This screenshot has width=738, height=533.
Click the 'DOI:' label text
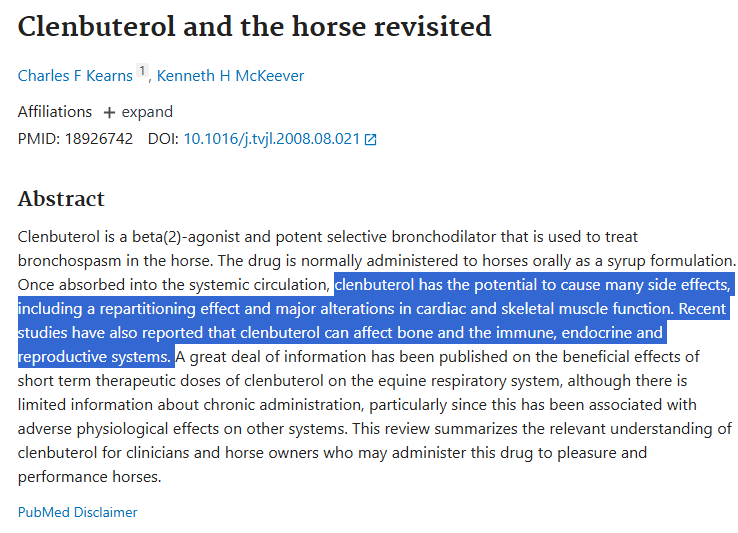(x=163, y=139)
